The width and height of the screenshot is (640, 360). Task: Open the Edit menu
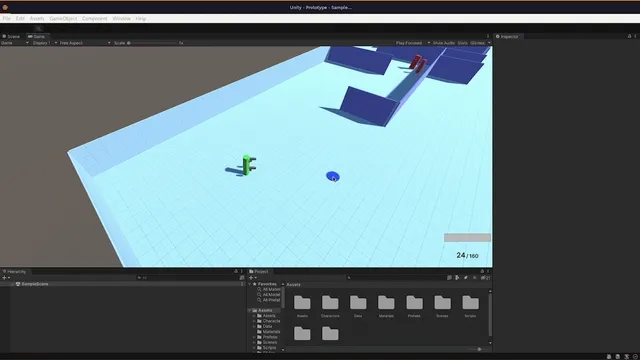(20, 19)
